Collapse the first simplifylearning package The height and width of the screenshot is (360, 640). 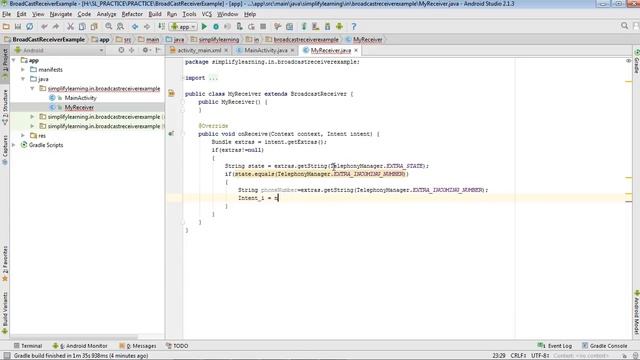tap(33, 88)
